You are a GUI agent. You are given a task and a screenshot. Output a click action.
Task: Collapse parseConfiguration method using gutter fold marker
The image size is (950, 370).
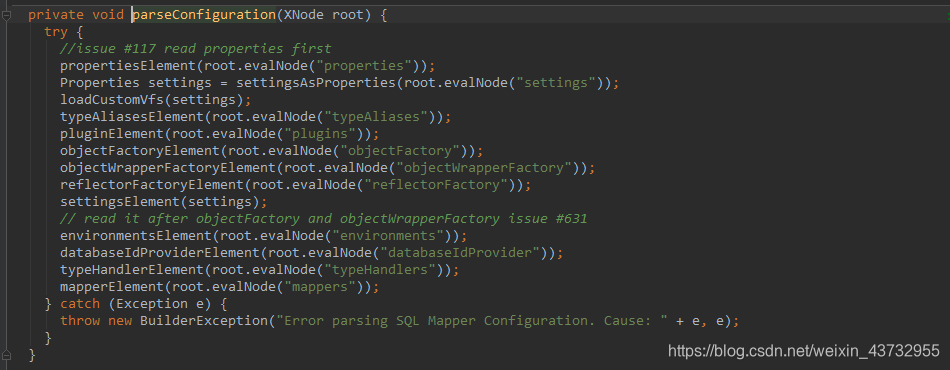(x=7, y=16)
